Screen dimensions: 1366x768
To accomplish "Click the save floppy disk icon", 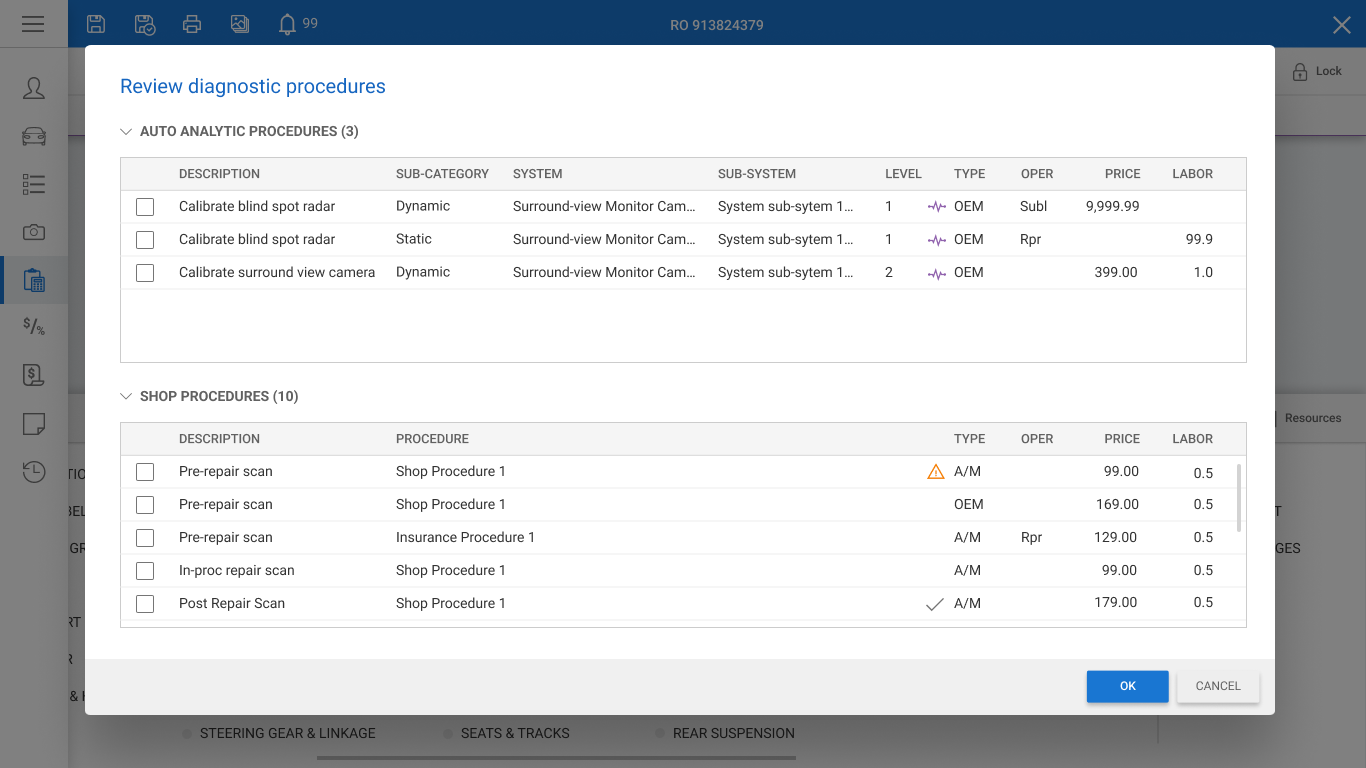I will tap(96, 24).
